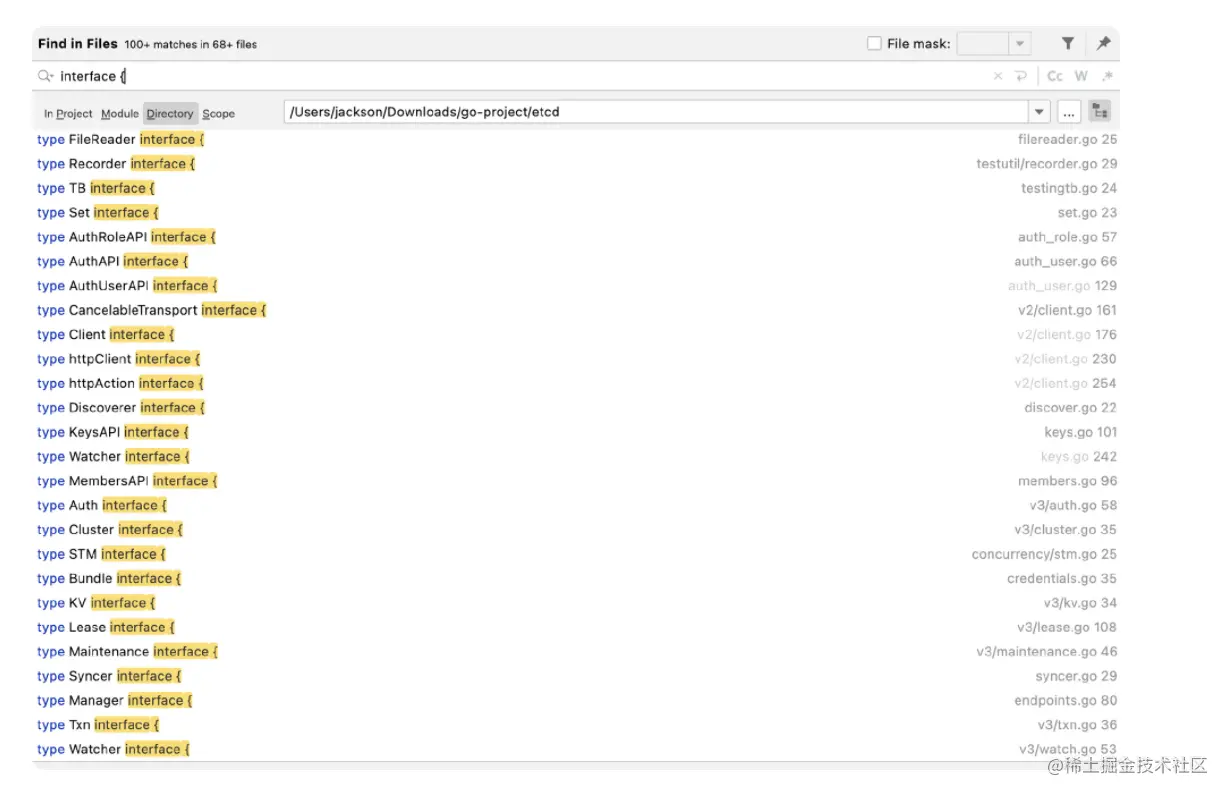Screen dimensions: 1230x798
Task: Expand the directory path dropdown arrow
Action: [1040, 112]
